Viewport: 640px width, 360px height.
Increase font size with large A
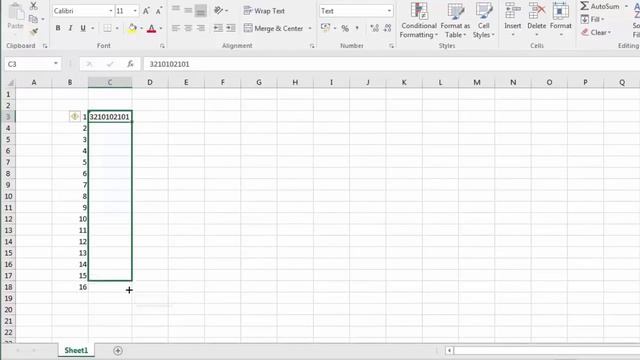click(x=146, y=11)
